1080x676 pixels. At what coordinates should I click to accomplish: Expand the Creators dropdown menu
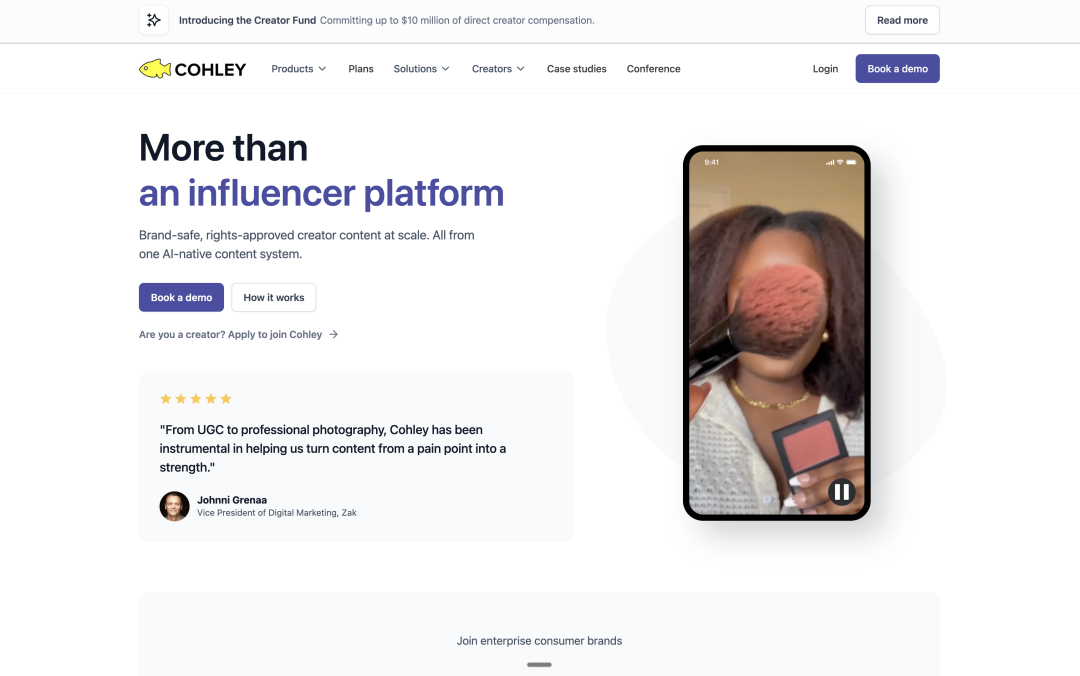pos(498,69)
